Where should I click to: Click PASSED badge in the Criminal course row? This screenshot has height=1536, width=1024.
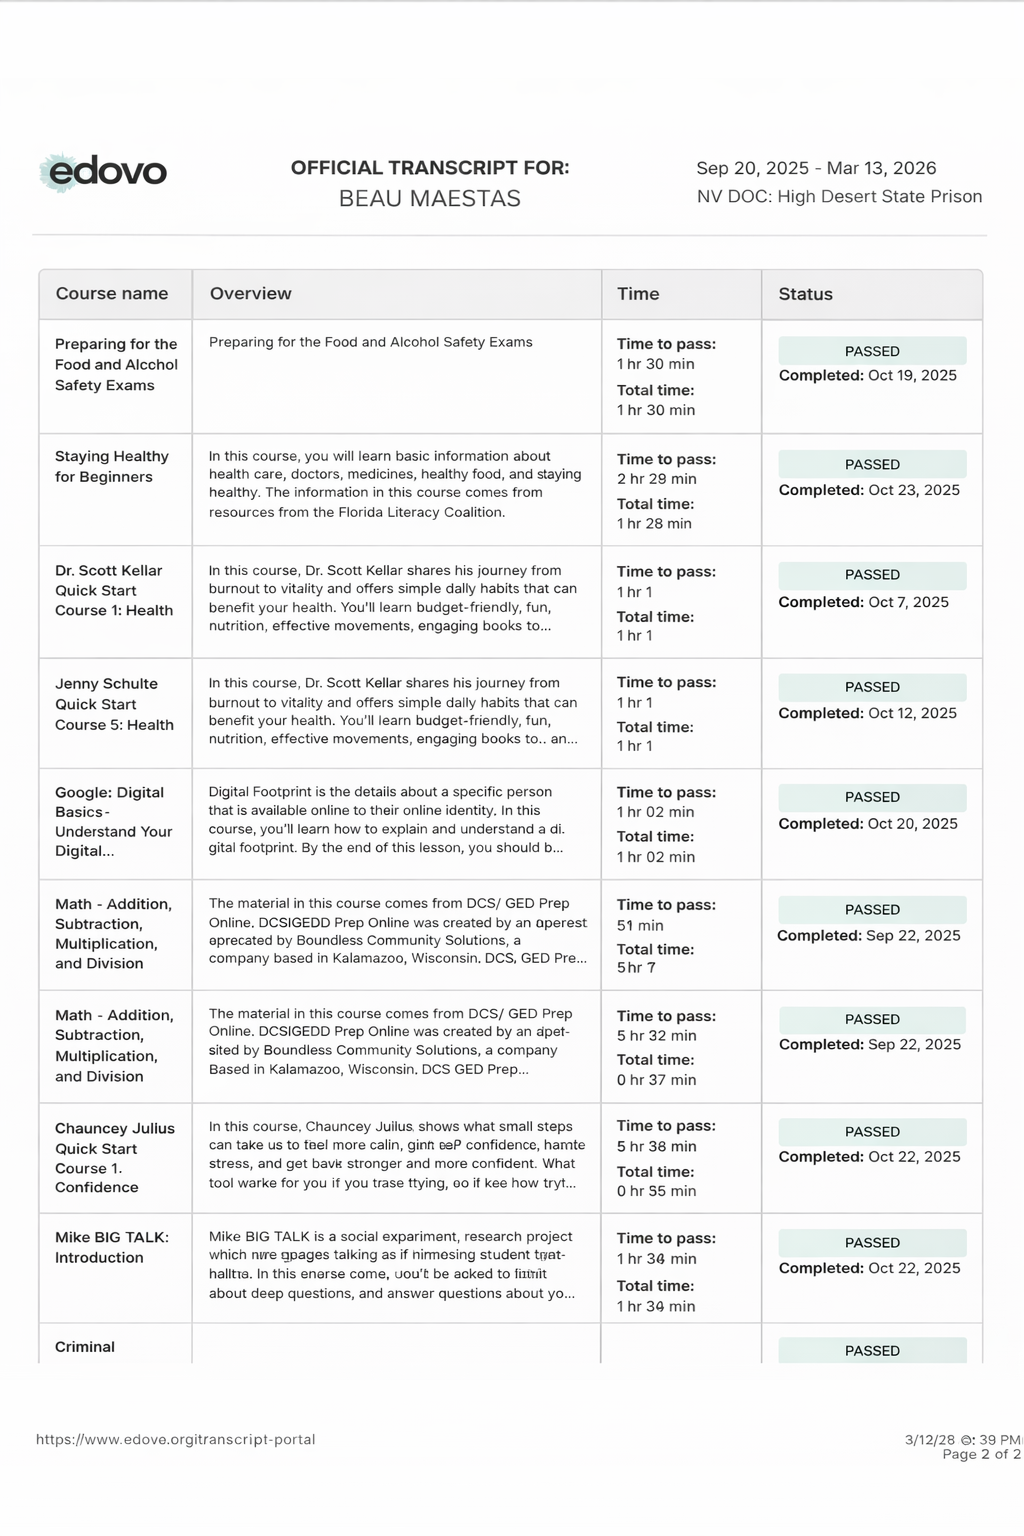coord(872,1351)
